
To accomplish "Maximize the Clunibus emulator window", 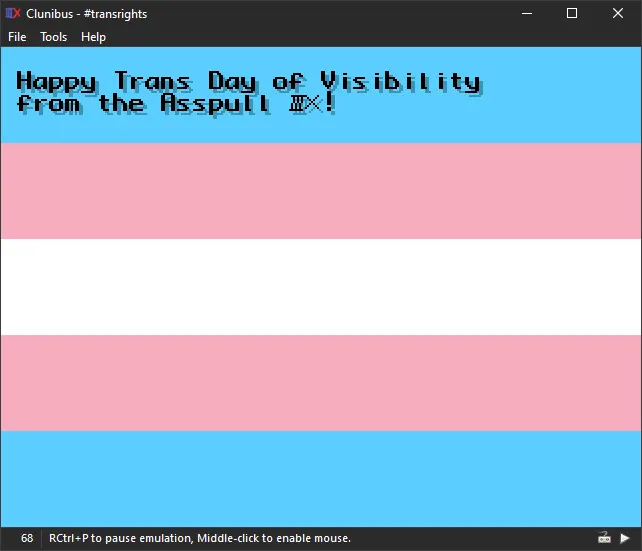I will [572, 14].
